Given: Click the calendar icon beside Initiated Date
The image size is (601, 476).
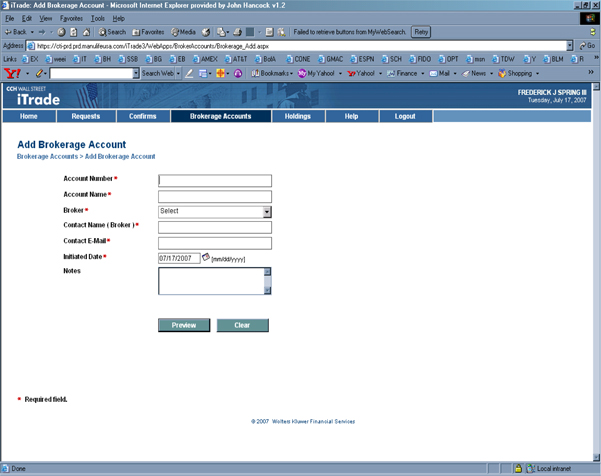Looking at the screenshot, I should click(x=206, y=258).
